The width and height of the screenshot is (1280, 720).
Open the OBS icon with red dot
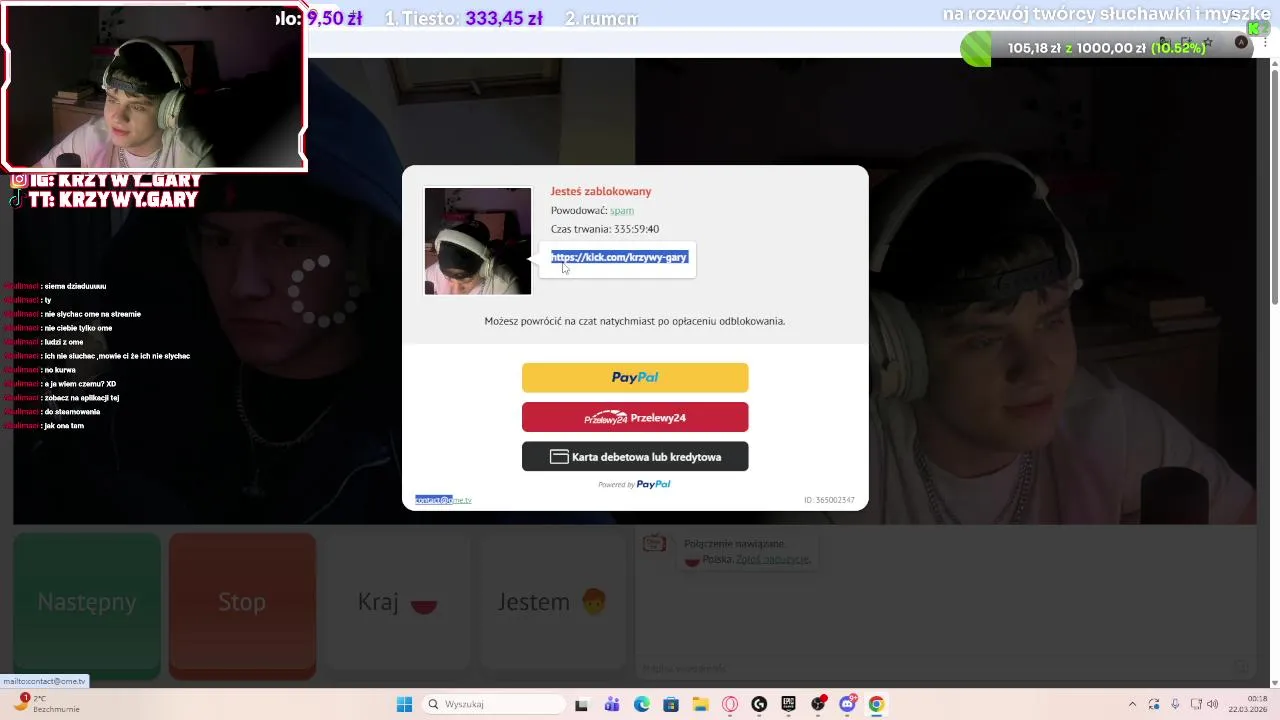(x=818, y=704)
